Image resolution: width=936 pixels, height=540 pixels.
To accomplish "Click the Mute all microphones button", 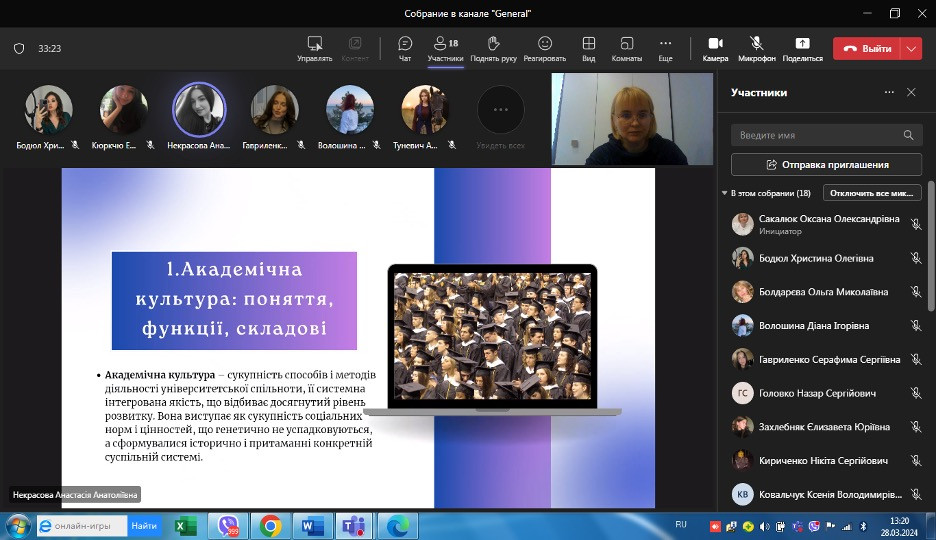I will pyautogui.click(x=872, y=193).
